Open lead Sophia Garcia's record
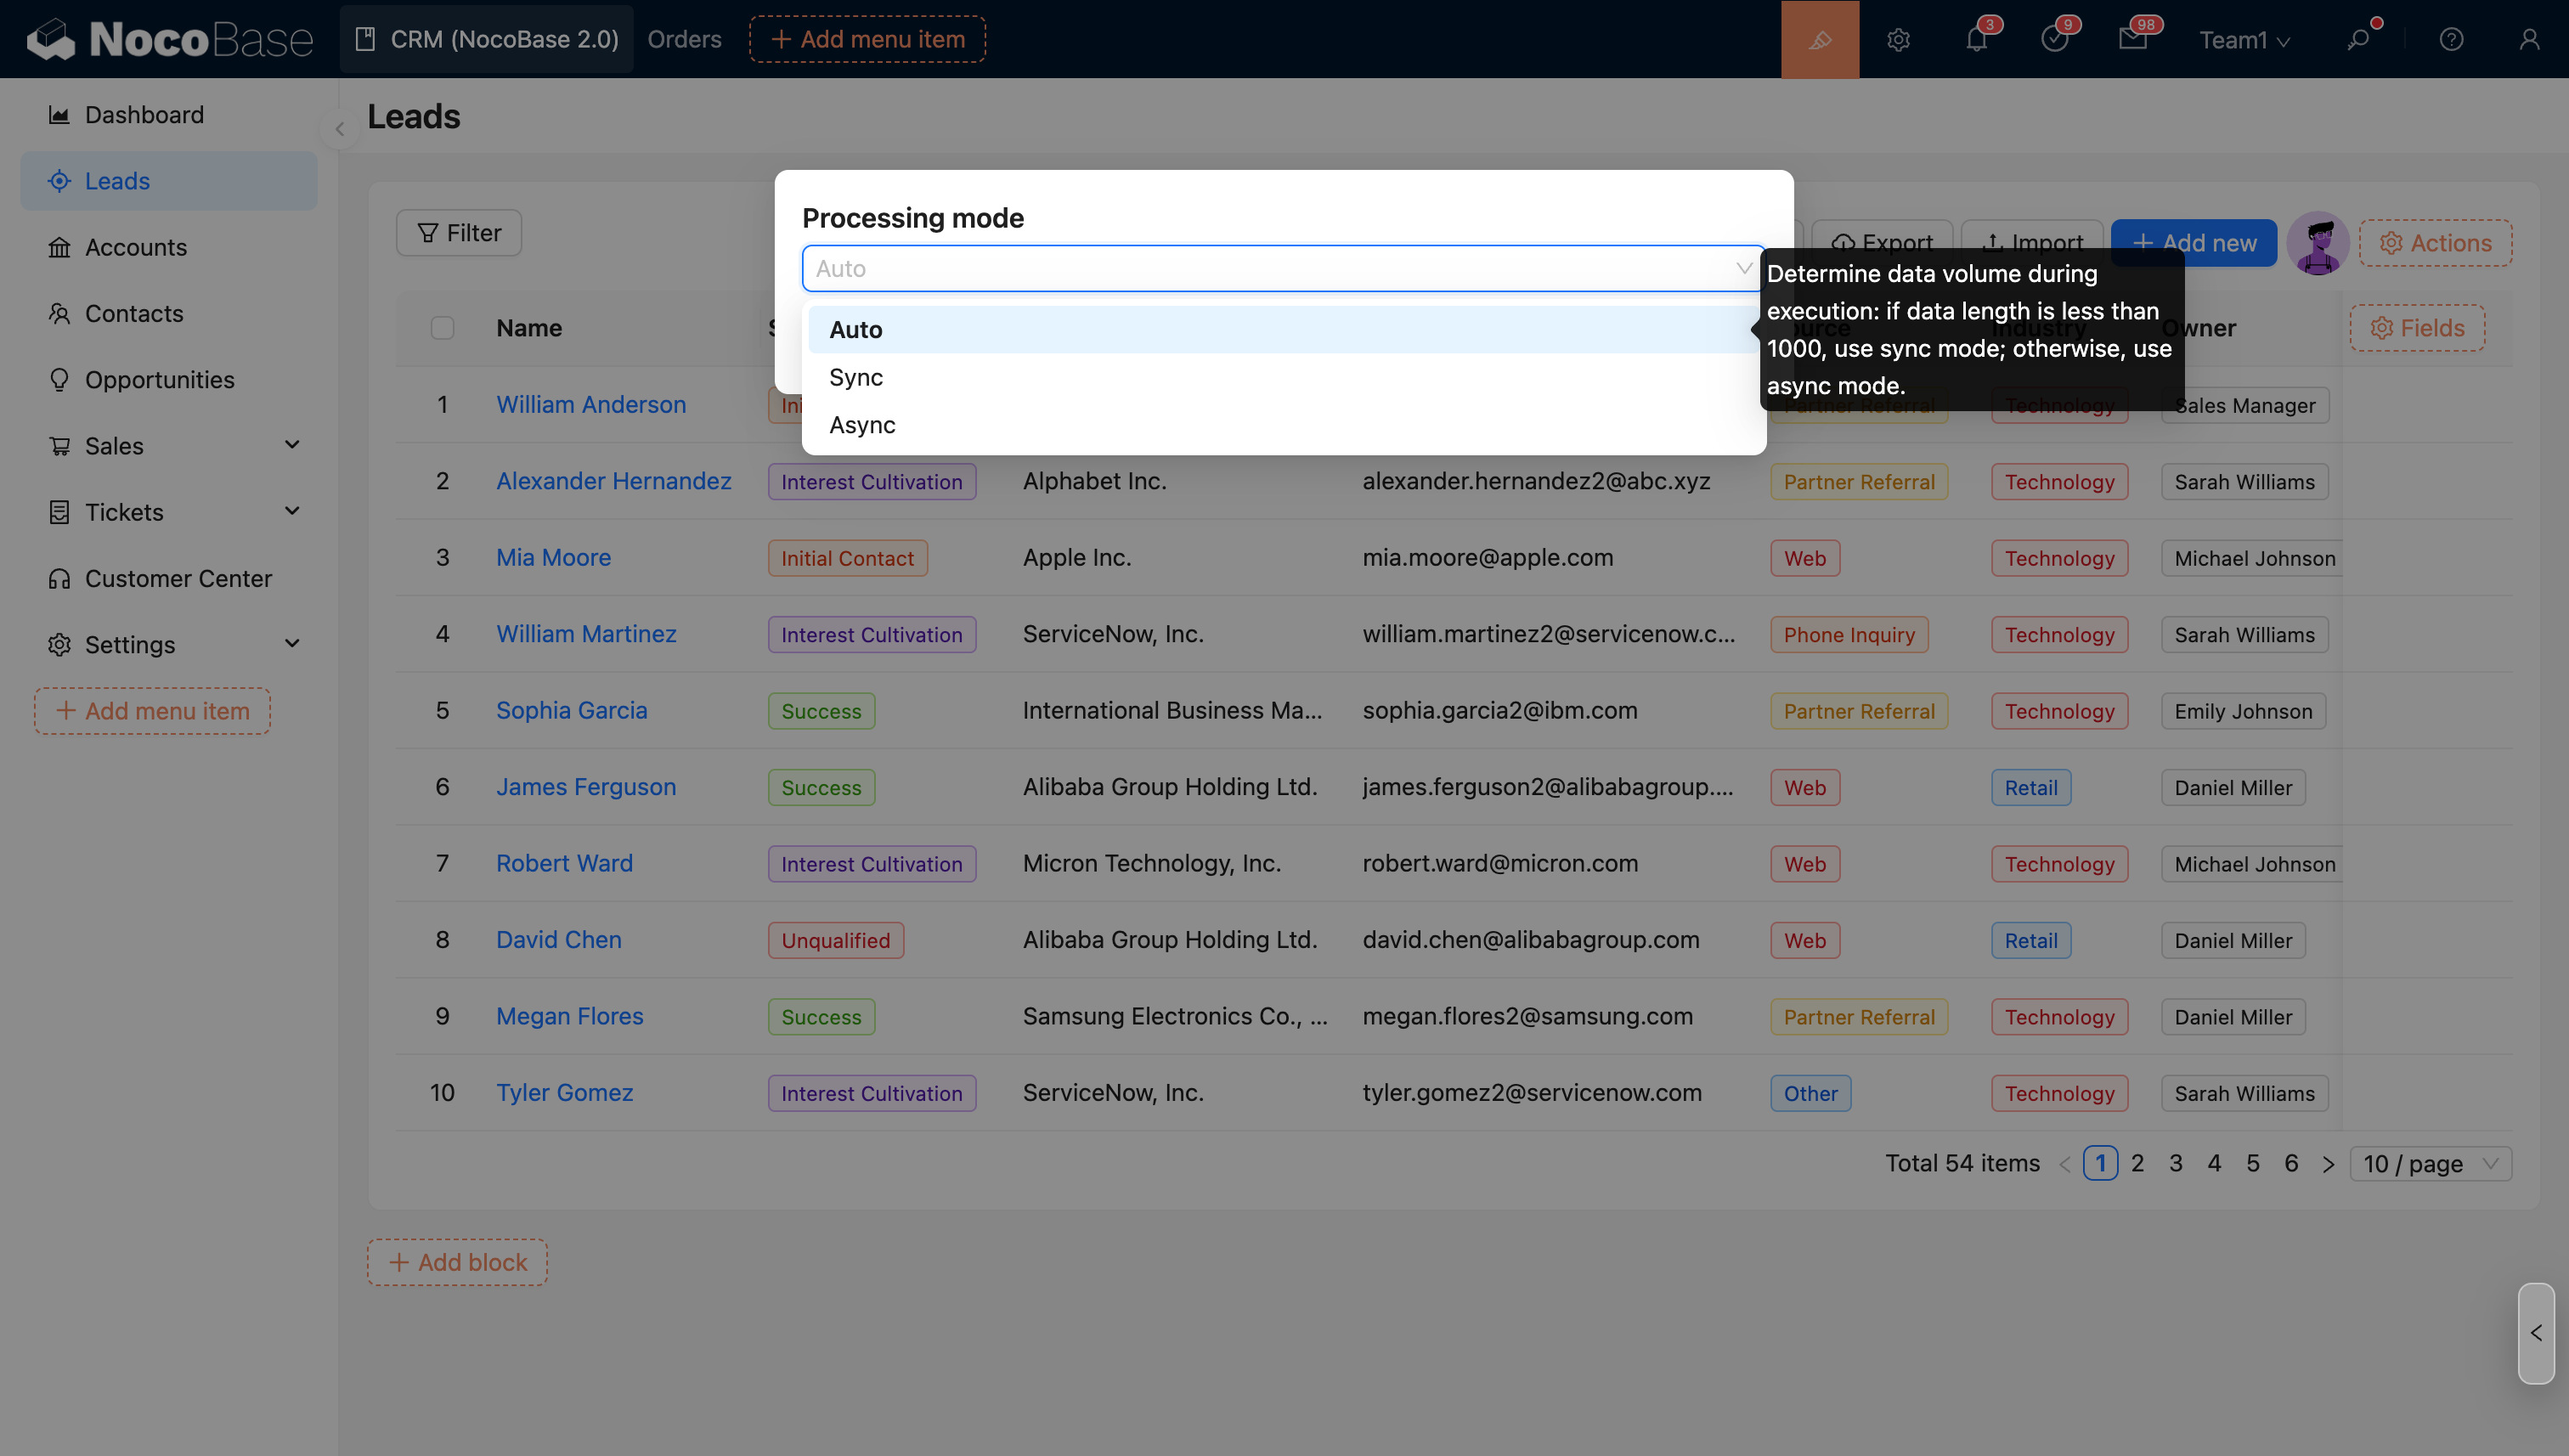This screenshot has height=1456, width=2569. (572, 710)
